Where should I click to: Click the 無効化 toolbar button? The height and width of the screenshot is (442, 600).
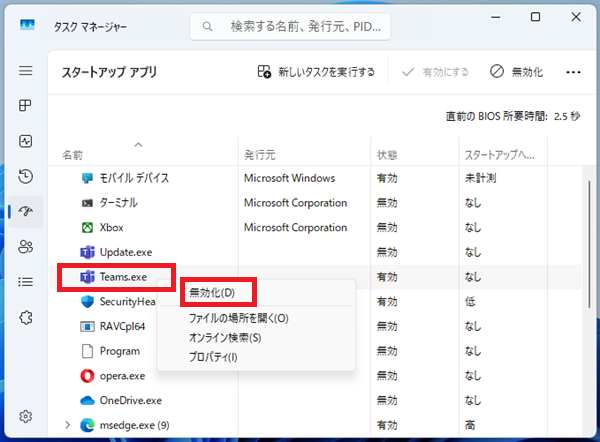516,72
